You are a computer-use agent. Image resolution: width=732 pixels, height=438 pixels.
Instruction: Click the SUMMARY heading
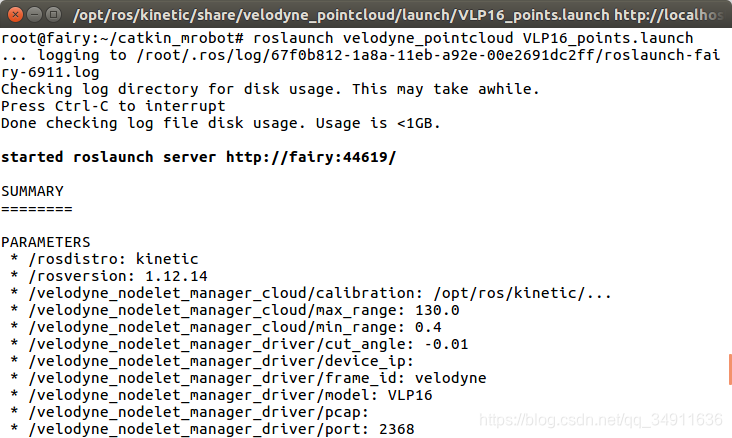32,191
